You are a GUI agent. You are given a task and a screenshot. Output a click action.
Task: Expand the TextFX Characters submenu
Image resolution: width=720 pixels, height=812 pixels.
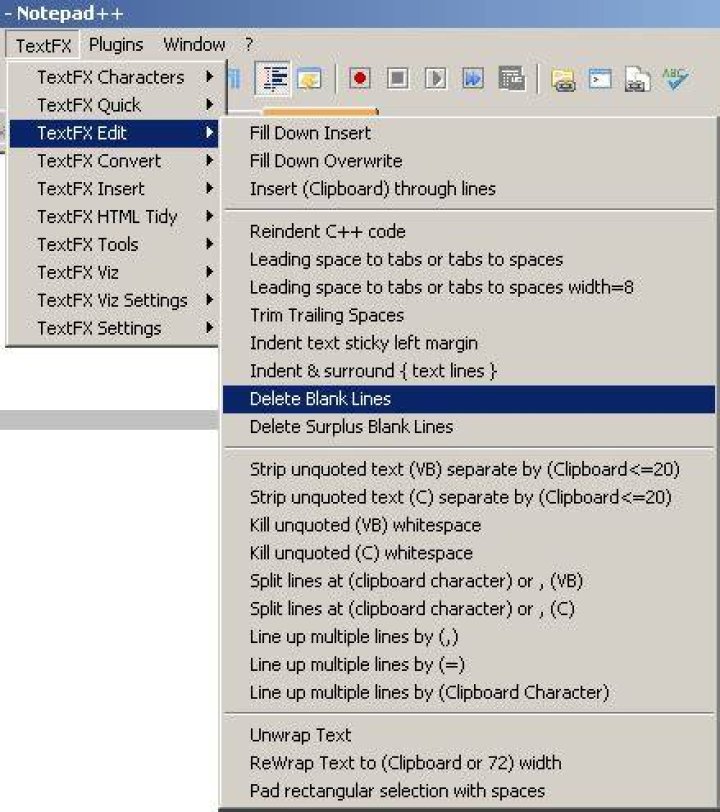click(114, 77)
